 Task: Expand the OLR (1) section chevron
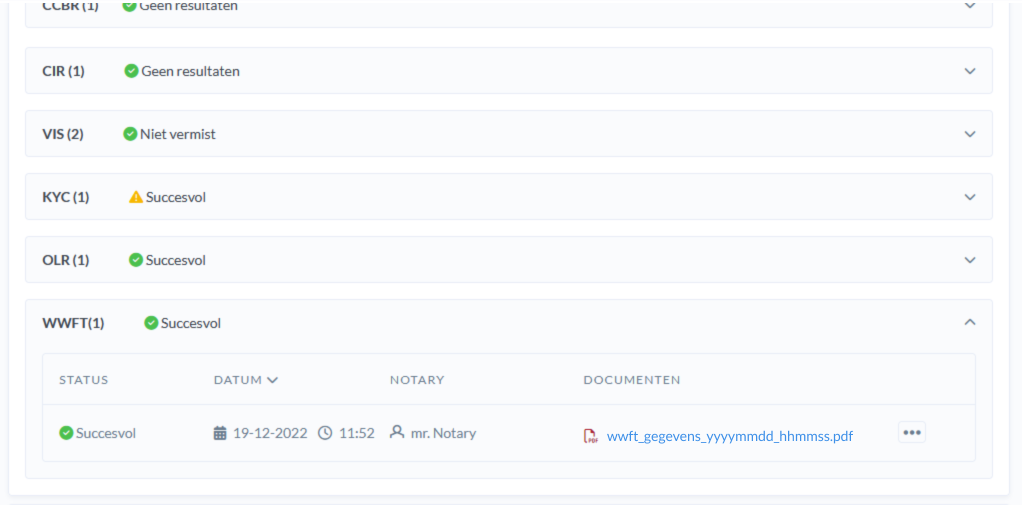coord(969,260)
